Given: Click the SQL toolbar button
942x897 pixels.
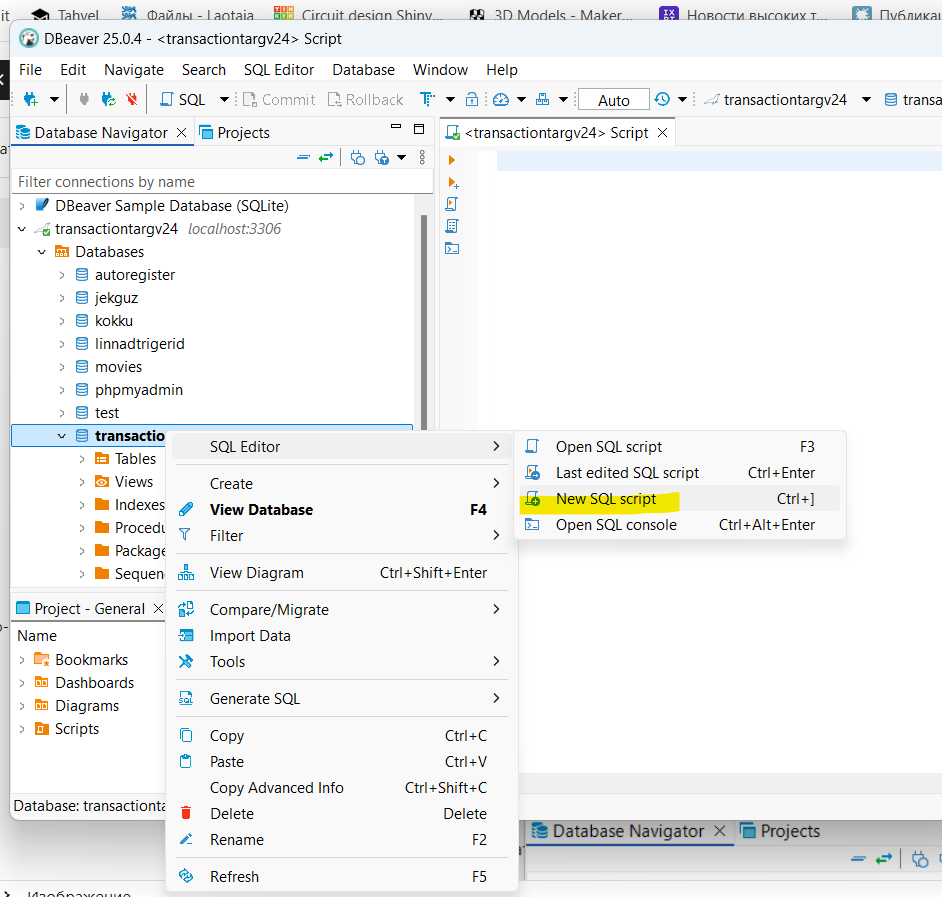Looking at the screenshot, I should [x=183, y=100].
